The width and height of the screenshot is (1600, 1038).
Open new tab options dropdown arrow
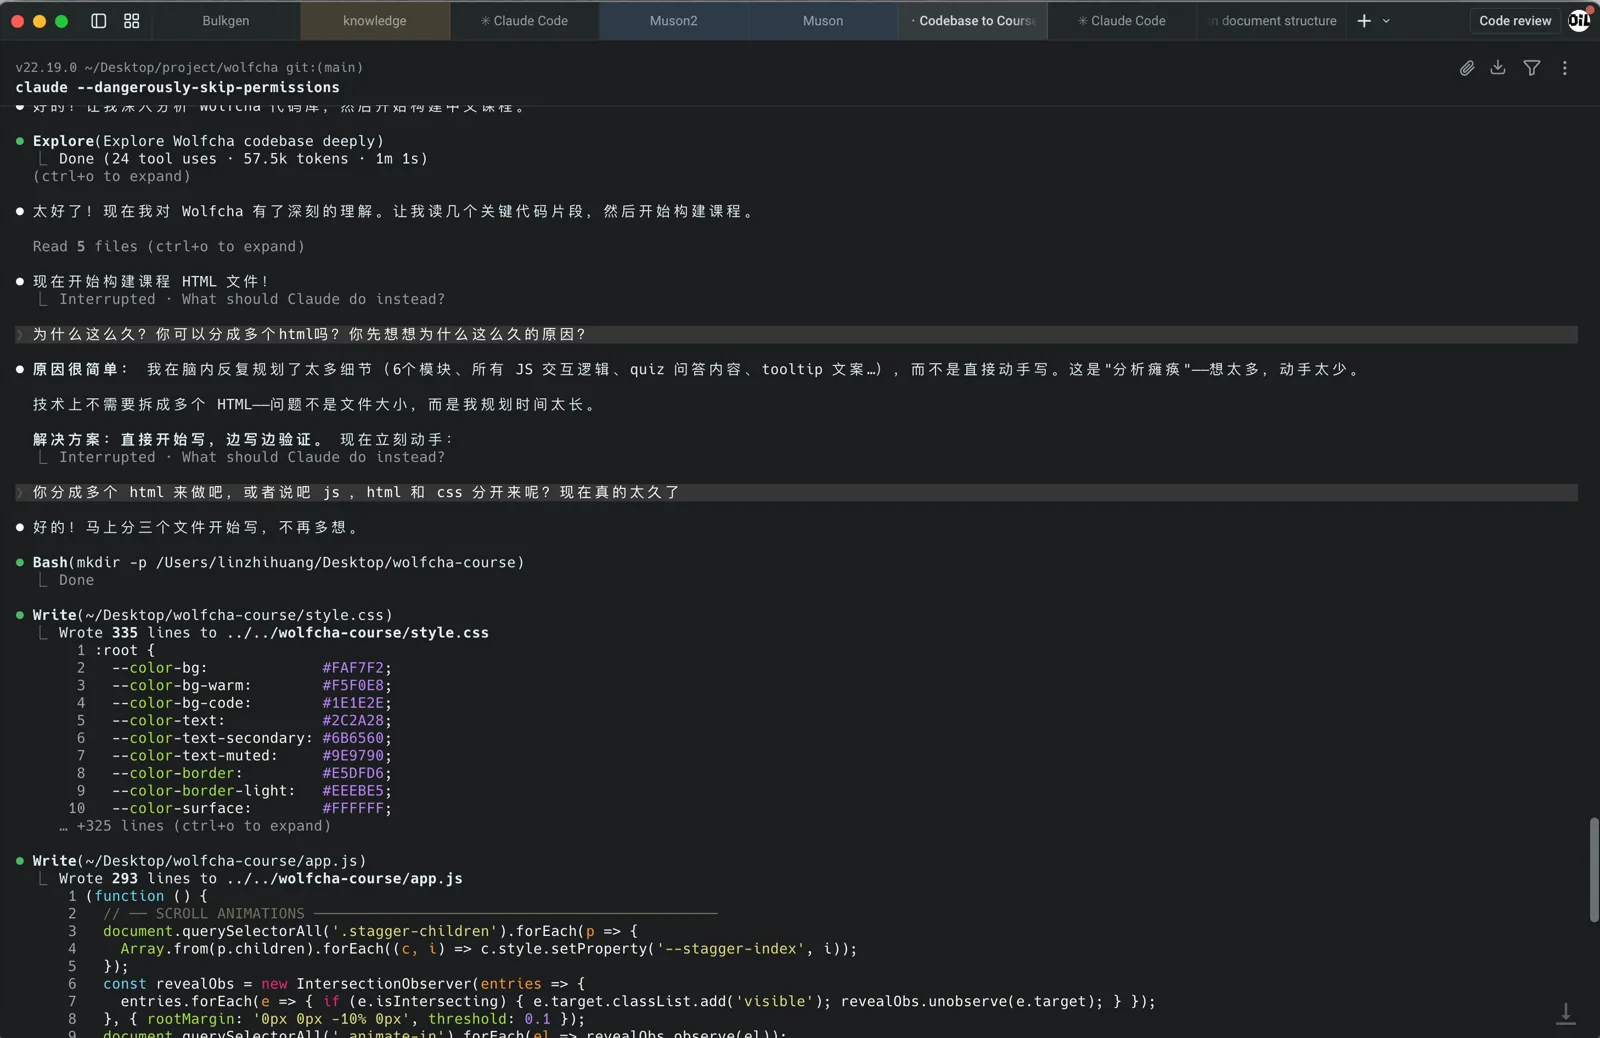[1386, 21]
